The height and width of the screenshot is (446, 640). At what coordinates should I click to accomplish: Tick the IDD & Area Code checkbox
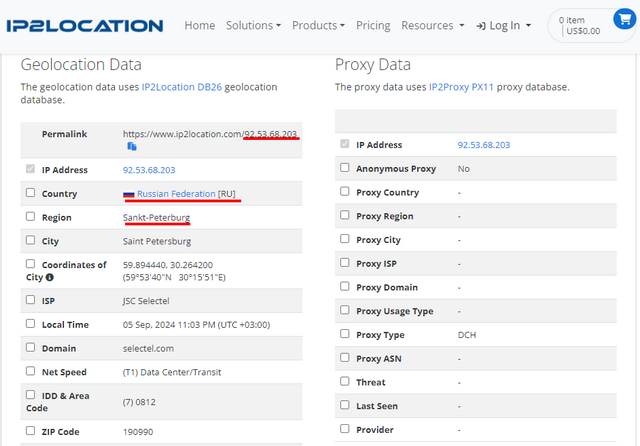pos(31,395)
